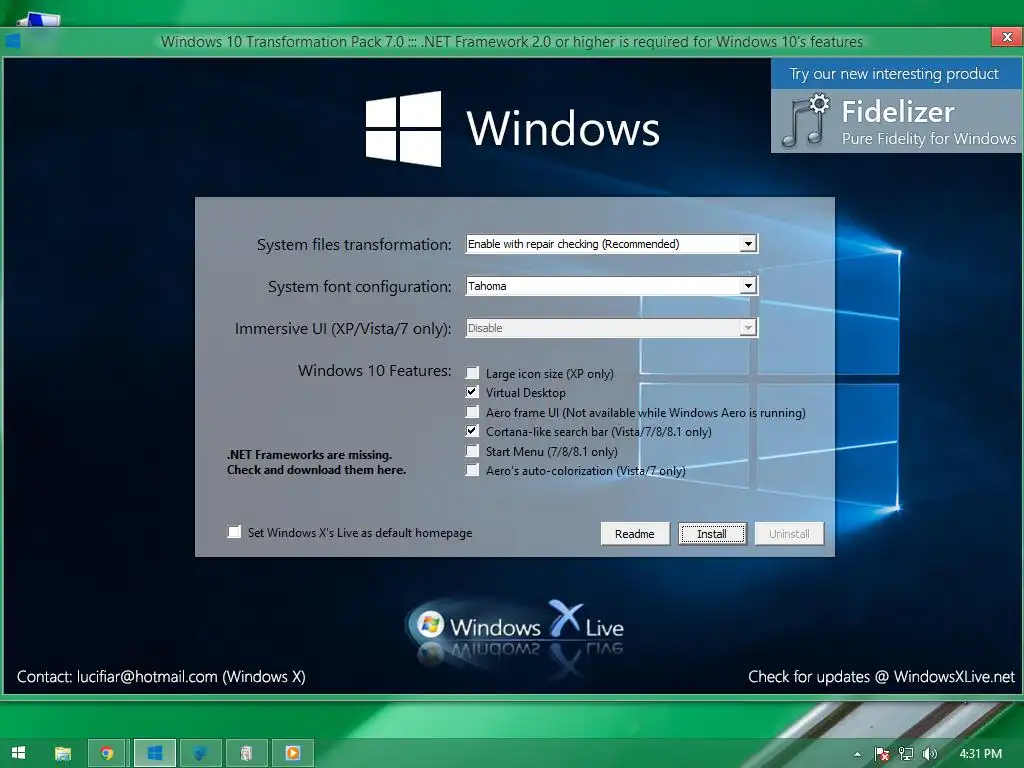1024x768 pixels.
Task: Start the Install button
Action: [712, 534]
